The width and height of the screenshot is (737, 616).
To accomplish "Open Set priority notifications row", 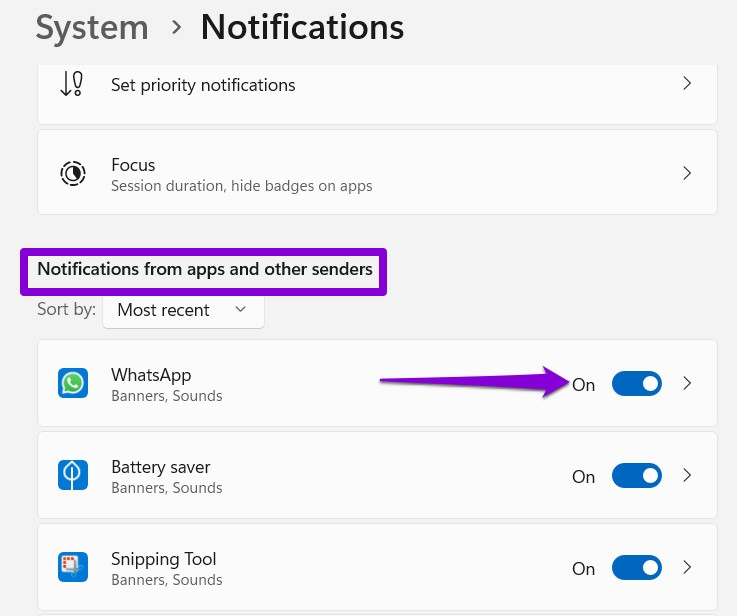I will click(x=377, y=92).
